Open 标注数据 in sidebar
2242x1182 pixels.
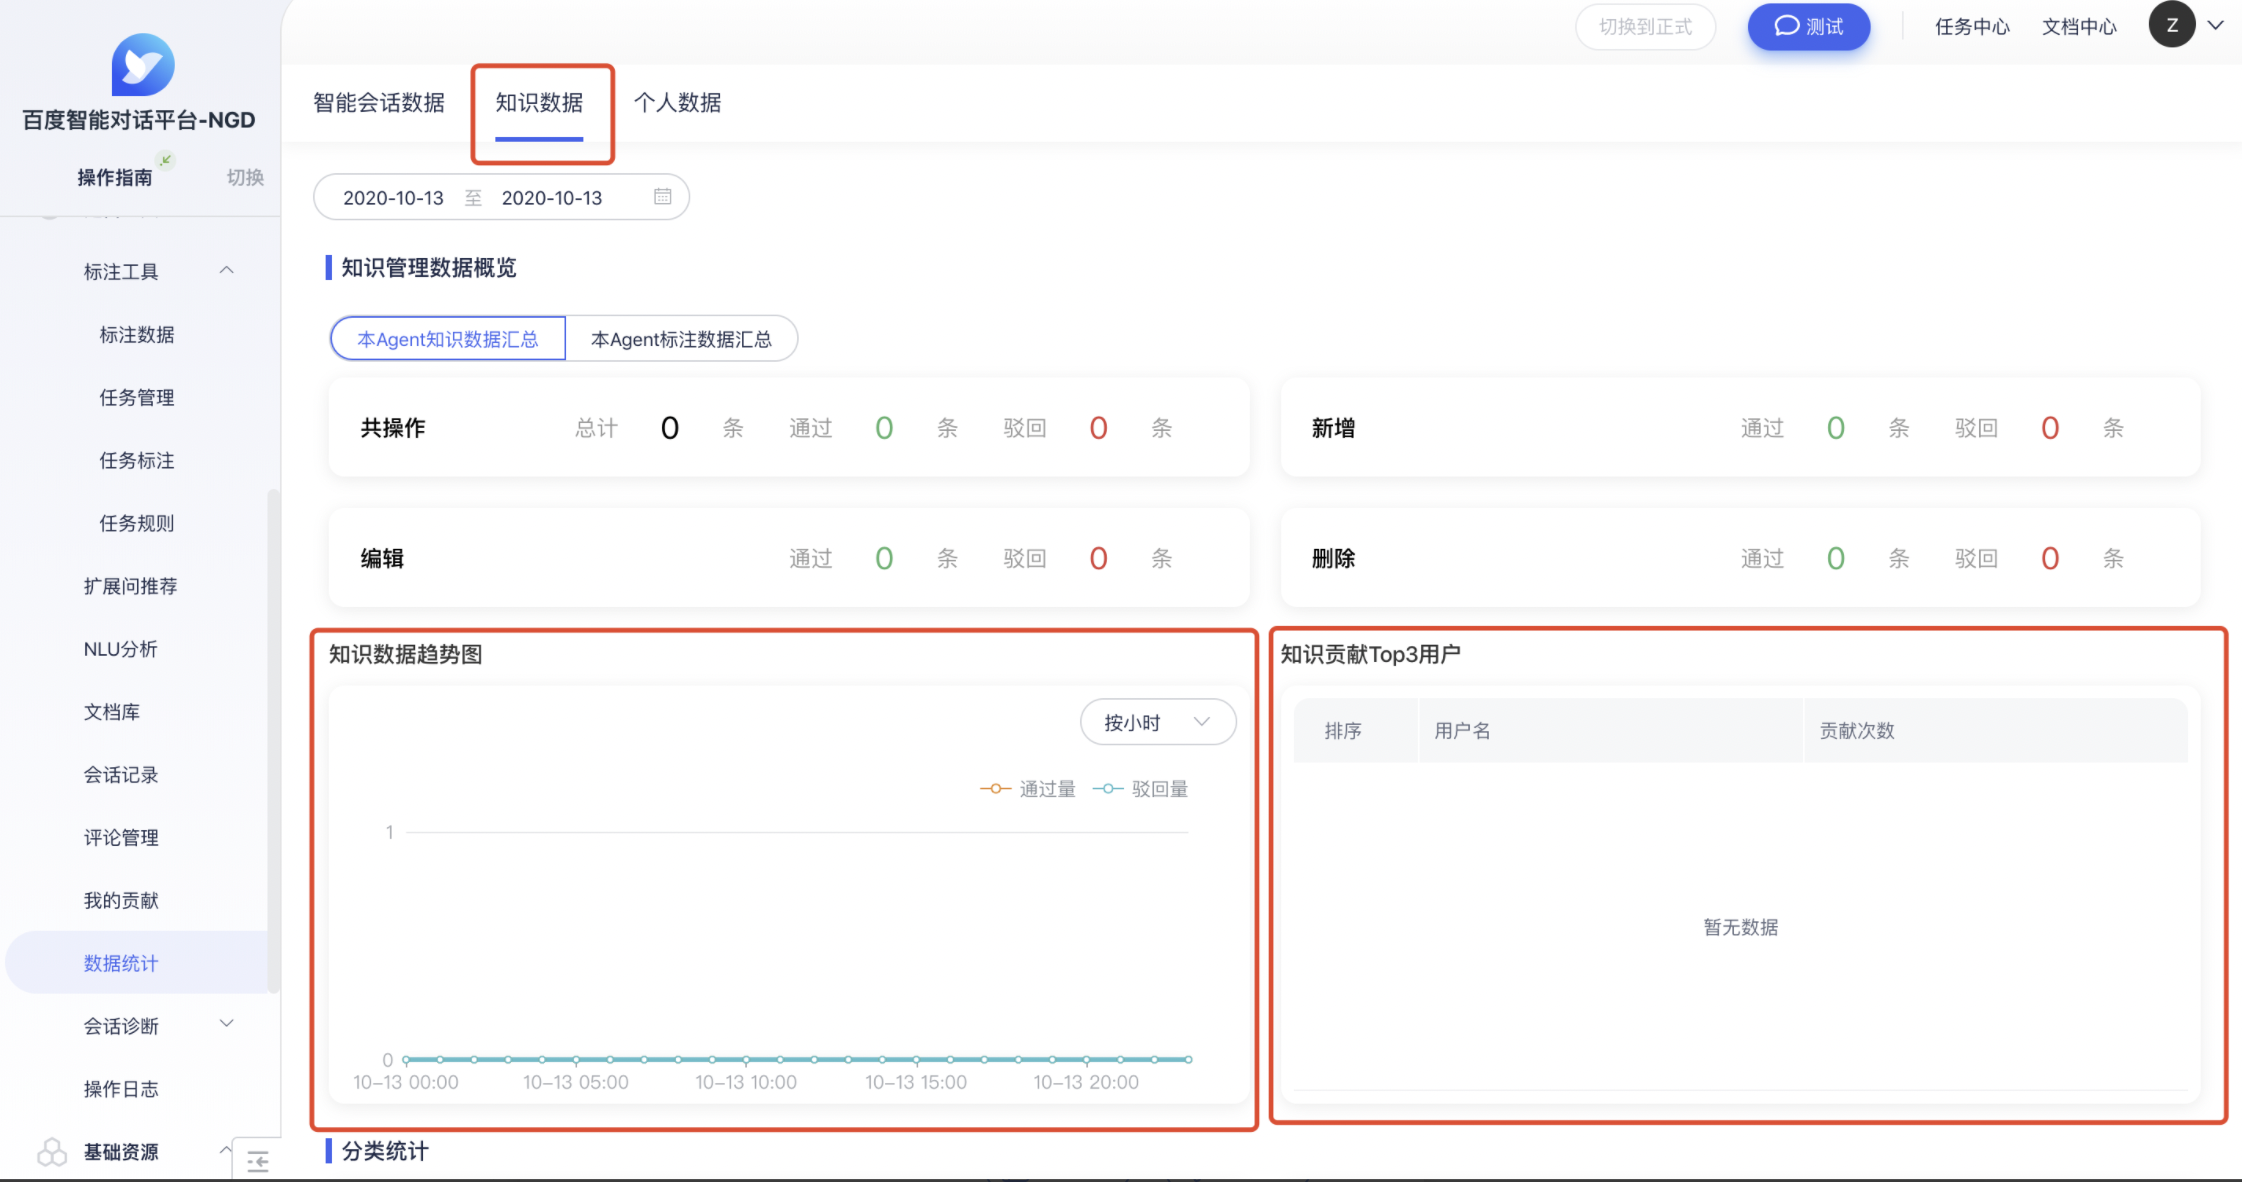pyautogui.click(x=137, y=335)
